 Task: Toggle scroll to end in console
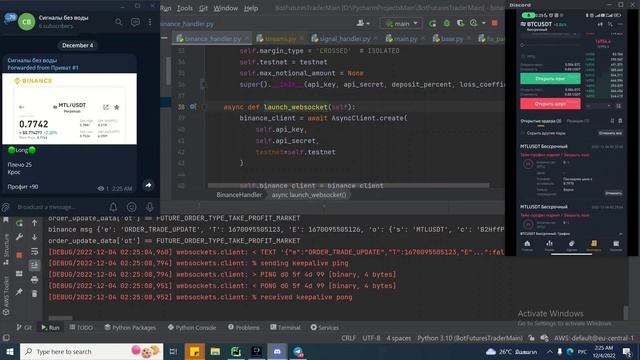tap(34, 265)
